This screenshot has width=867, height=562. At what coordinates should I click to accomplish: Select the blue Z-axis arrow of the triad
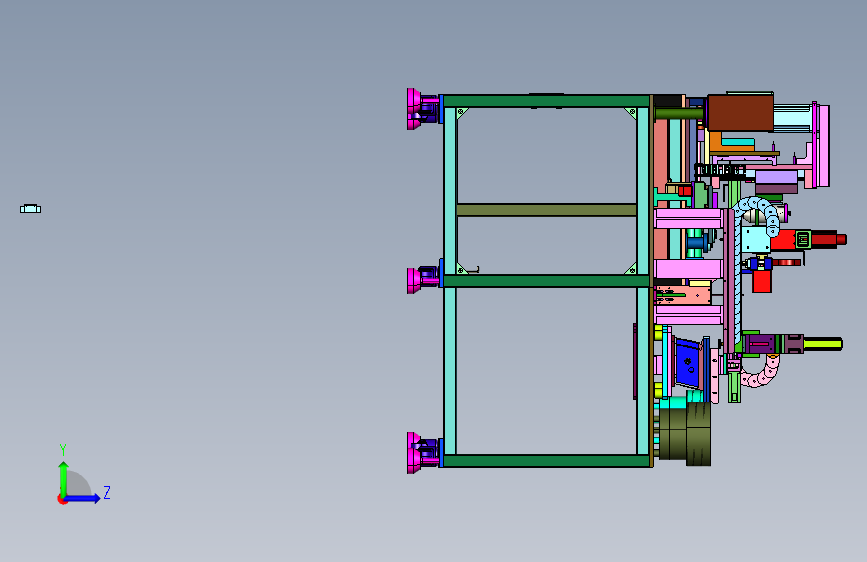(x=83, y=498)
